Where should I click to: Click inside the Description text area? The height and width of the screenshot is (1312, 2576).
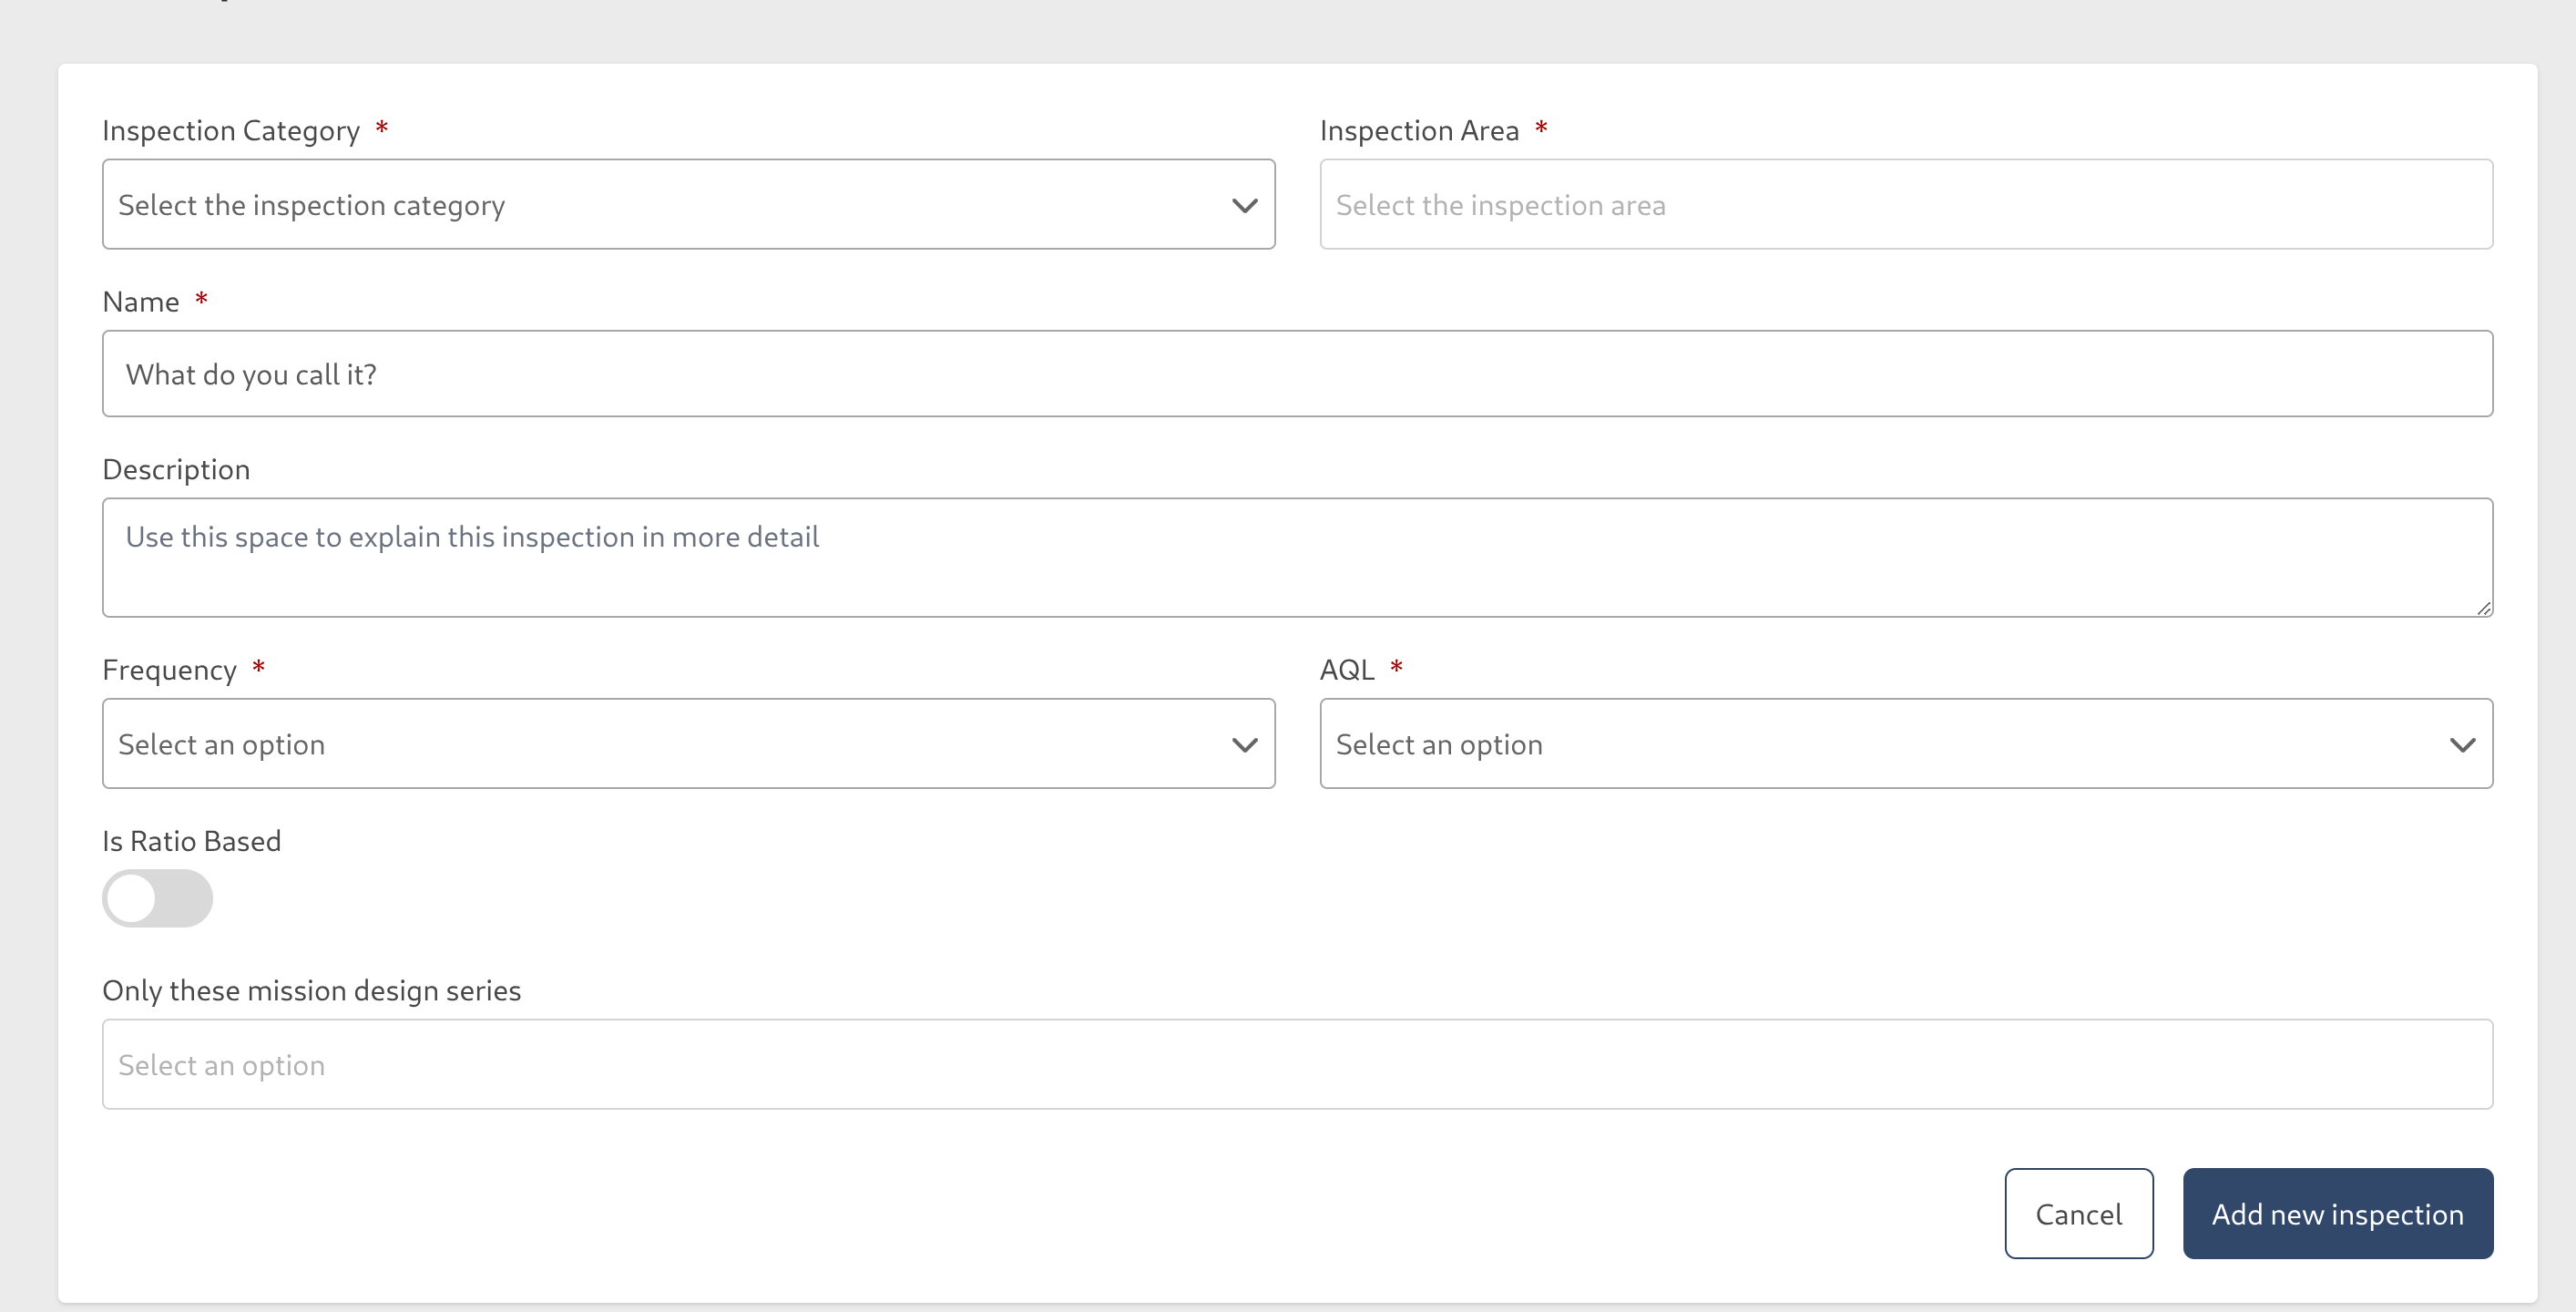coord(1297,557)
